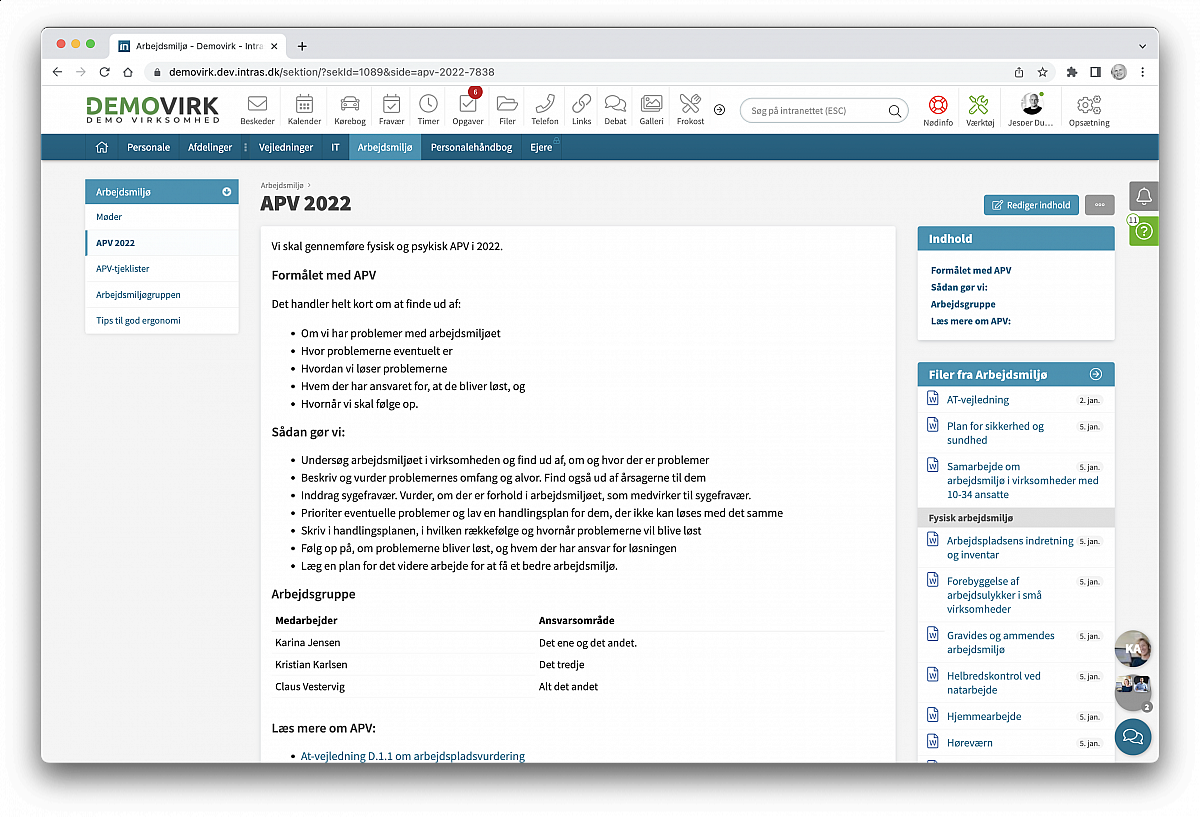Open the three-dots more options button
The height and width of the screenshot is (817, 1200).
(1100, 205)
